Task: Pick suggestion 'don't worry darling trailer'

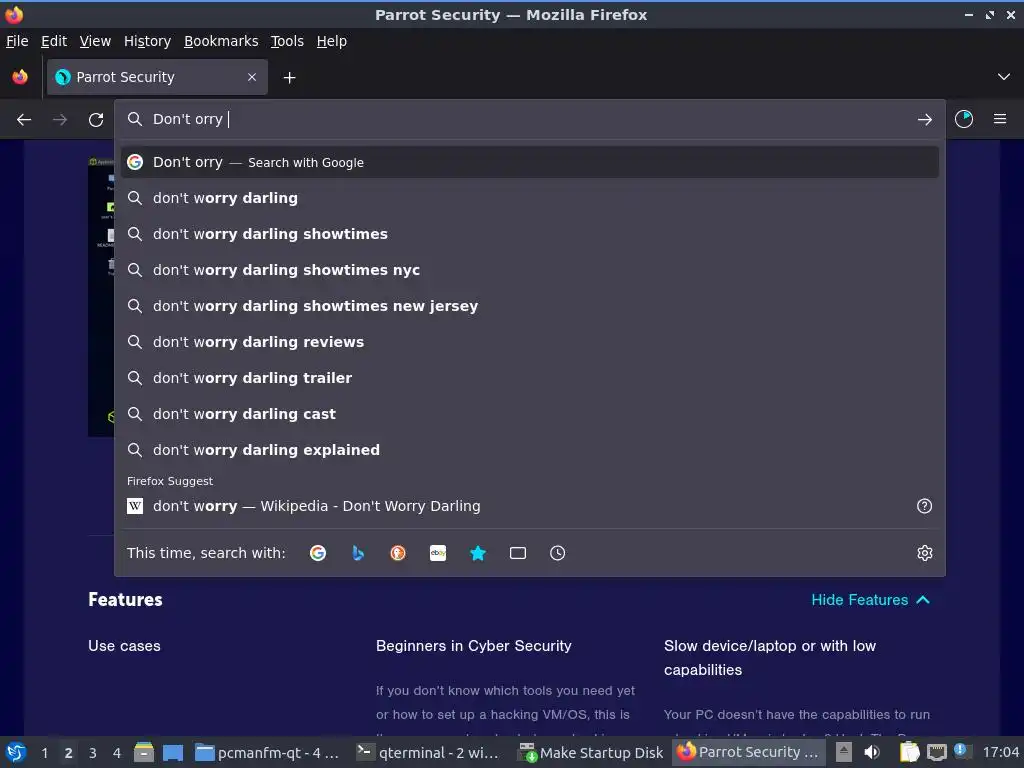Action: tap(530, 377)
